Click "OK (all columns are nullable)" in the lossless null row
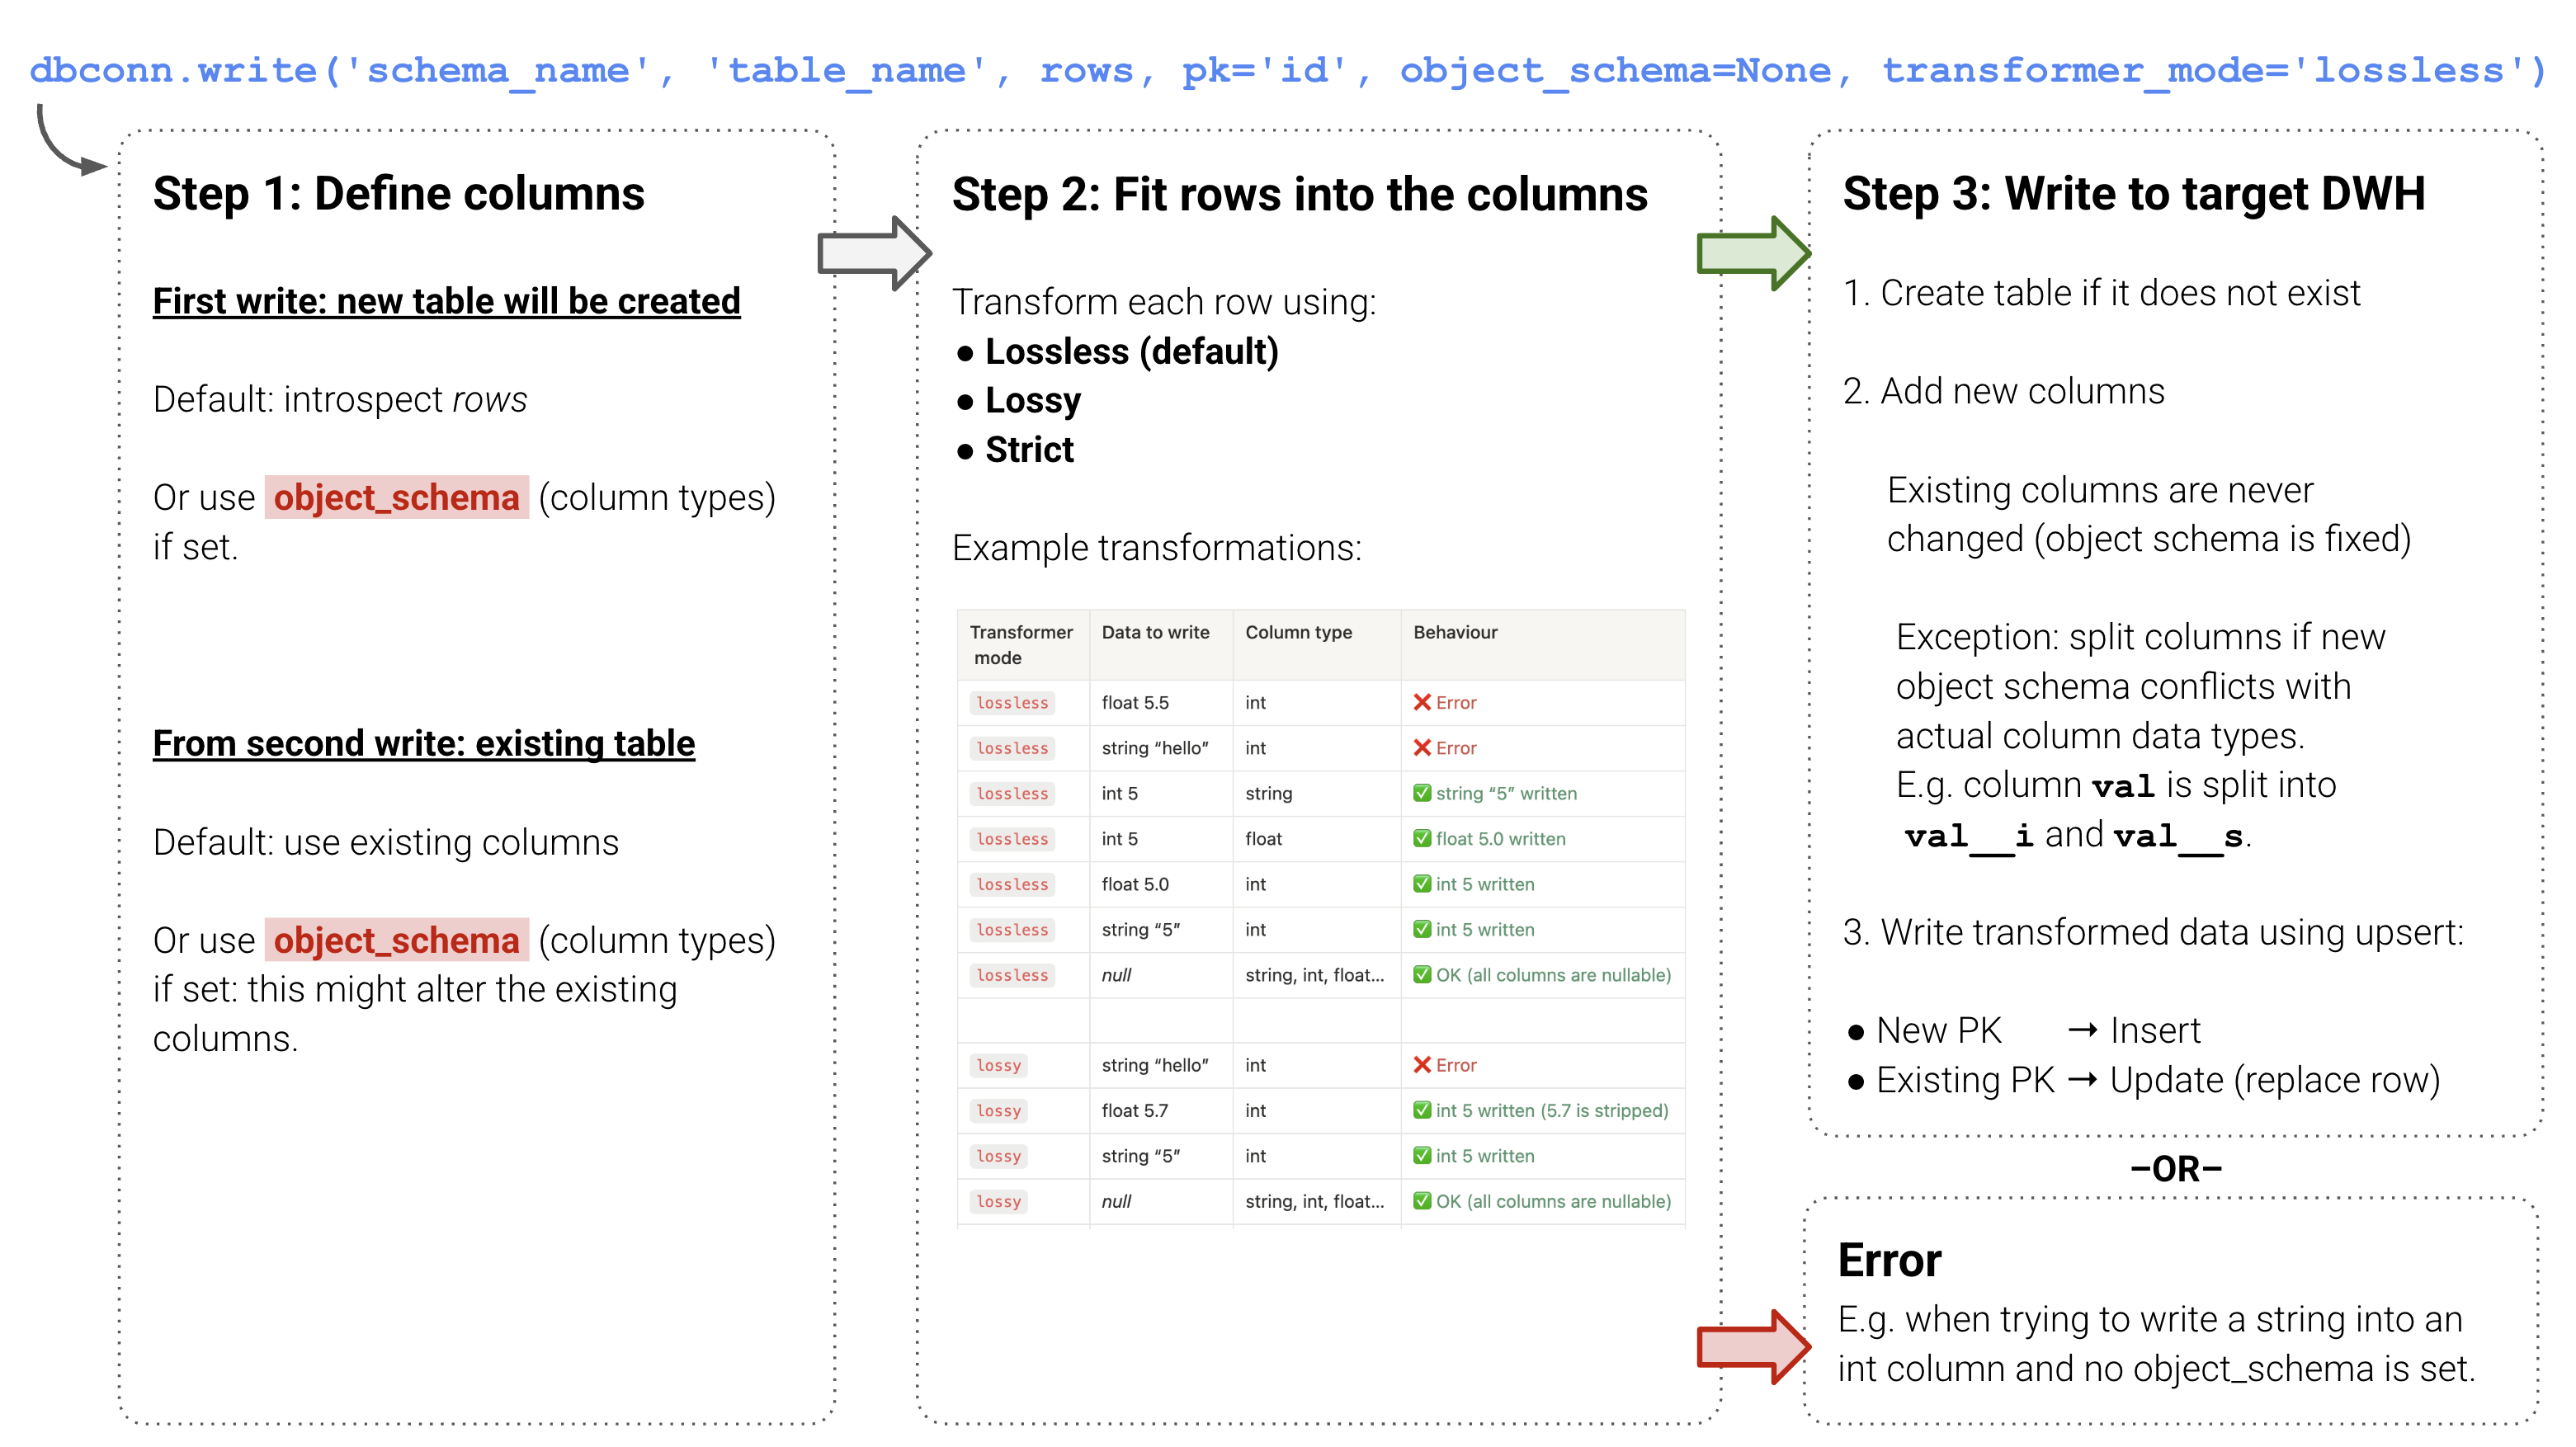 [x=1553, y=974]
